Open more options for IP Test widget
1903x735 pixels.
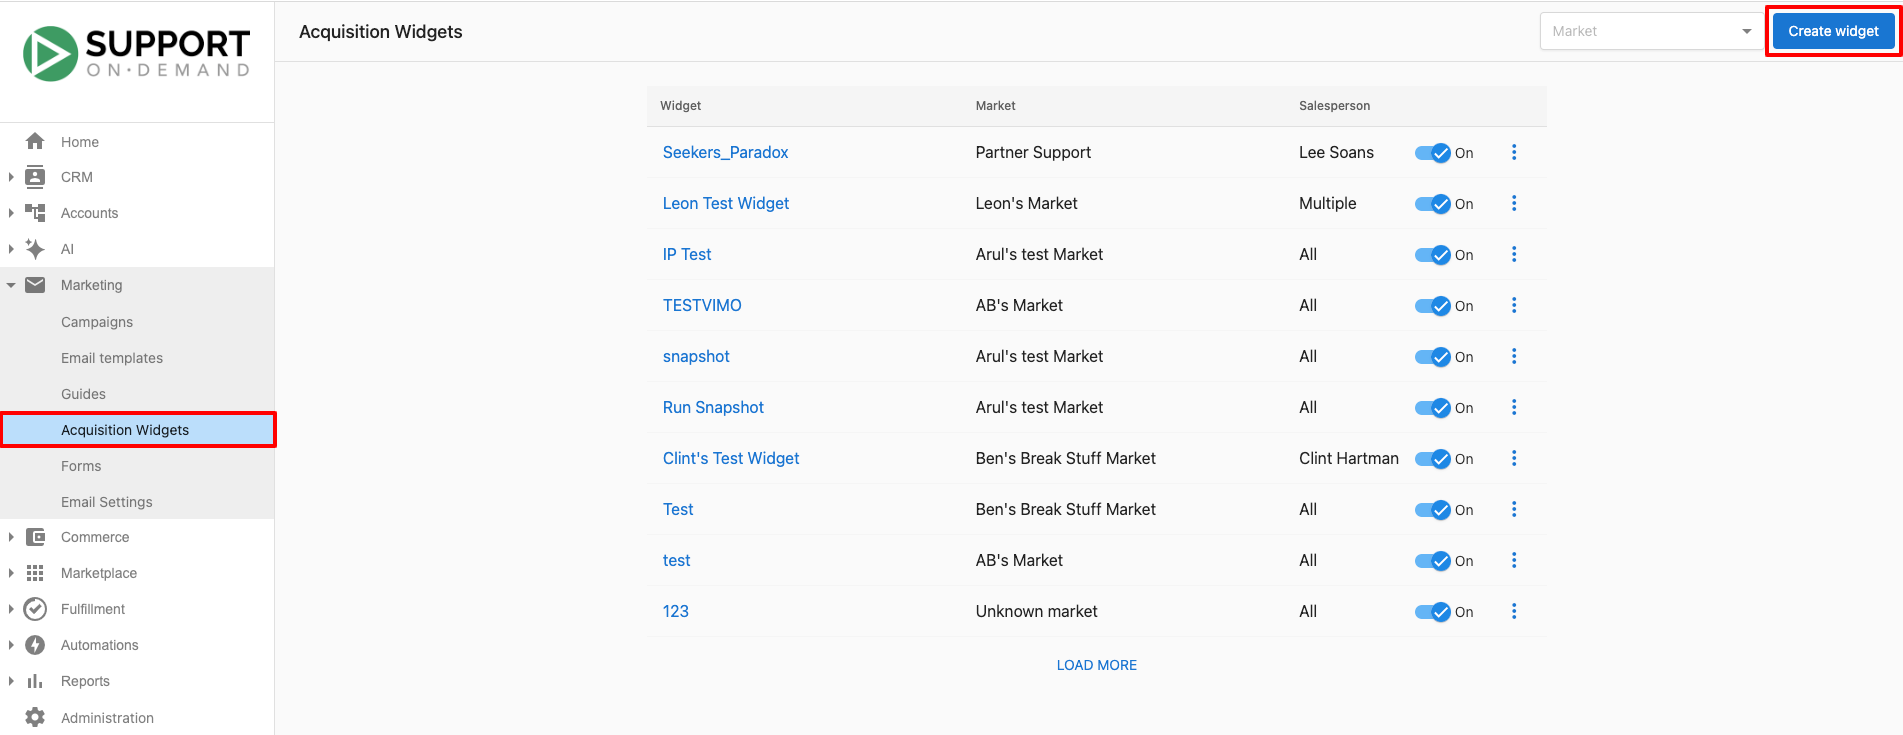pyautogui.click(x=1514, y=254)
